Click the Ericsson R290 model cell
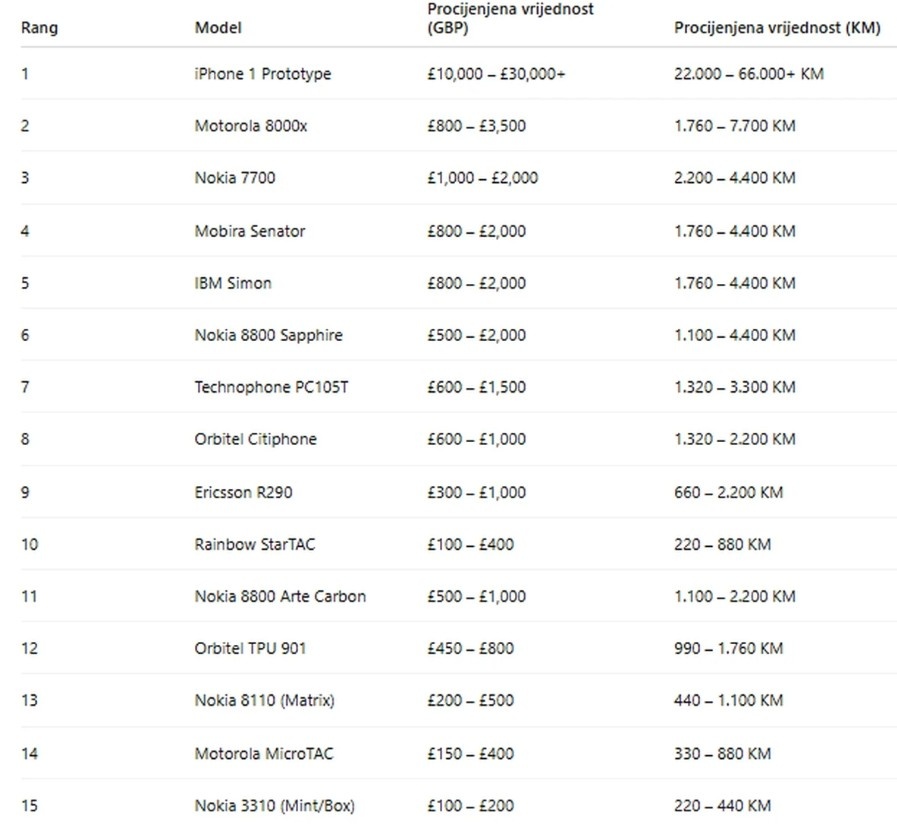 tap(243, 492)
